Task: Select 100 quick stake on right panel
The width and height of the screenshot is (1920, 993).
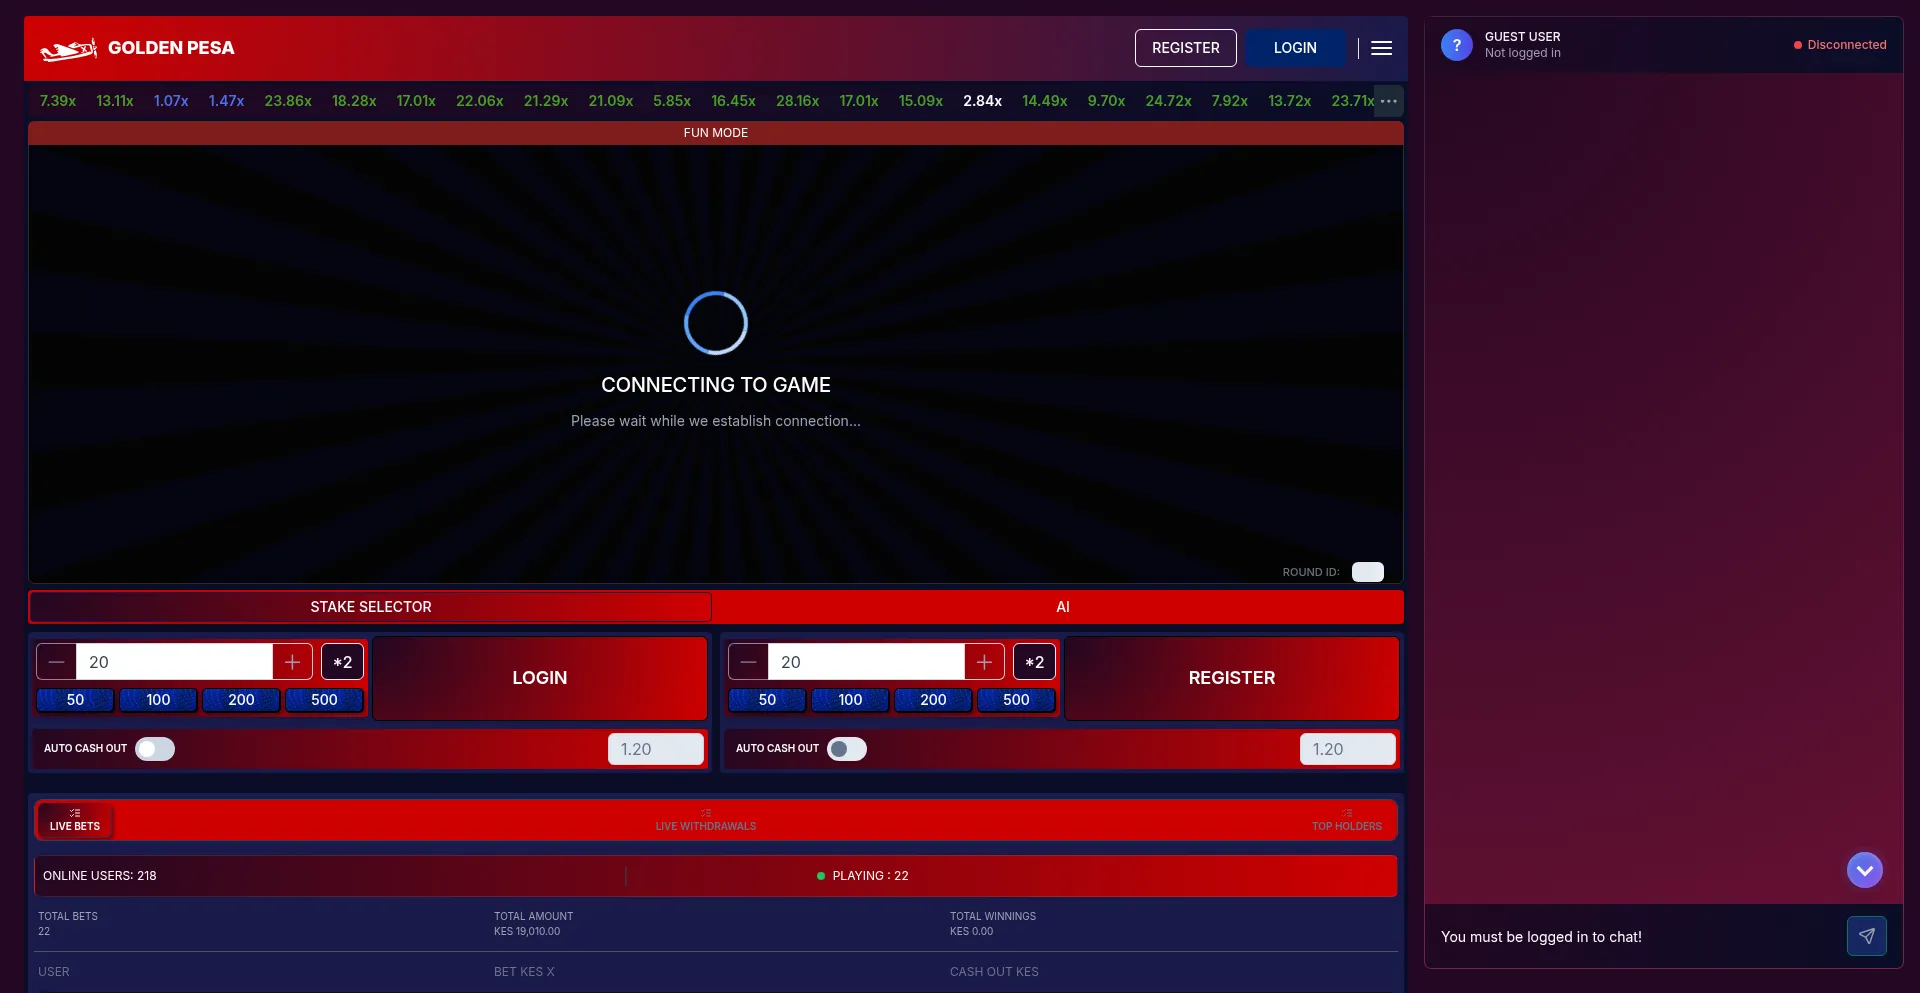Action: pos(850,700)
